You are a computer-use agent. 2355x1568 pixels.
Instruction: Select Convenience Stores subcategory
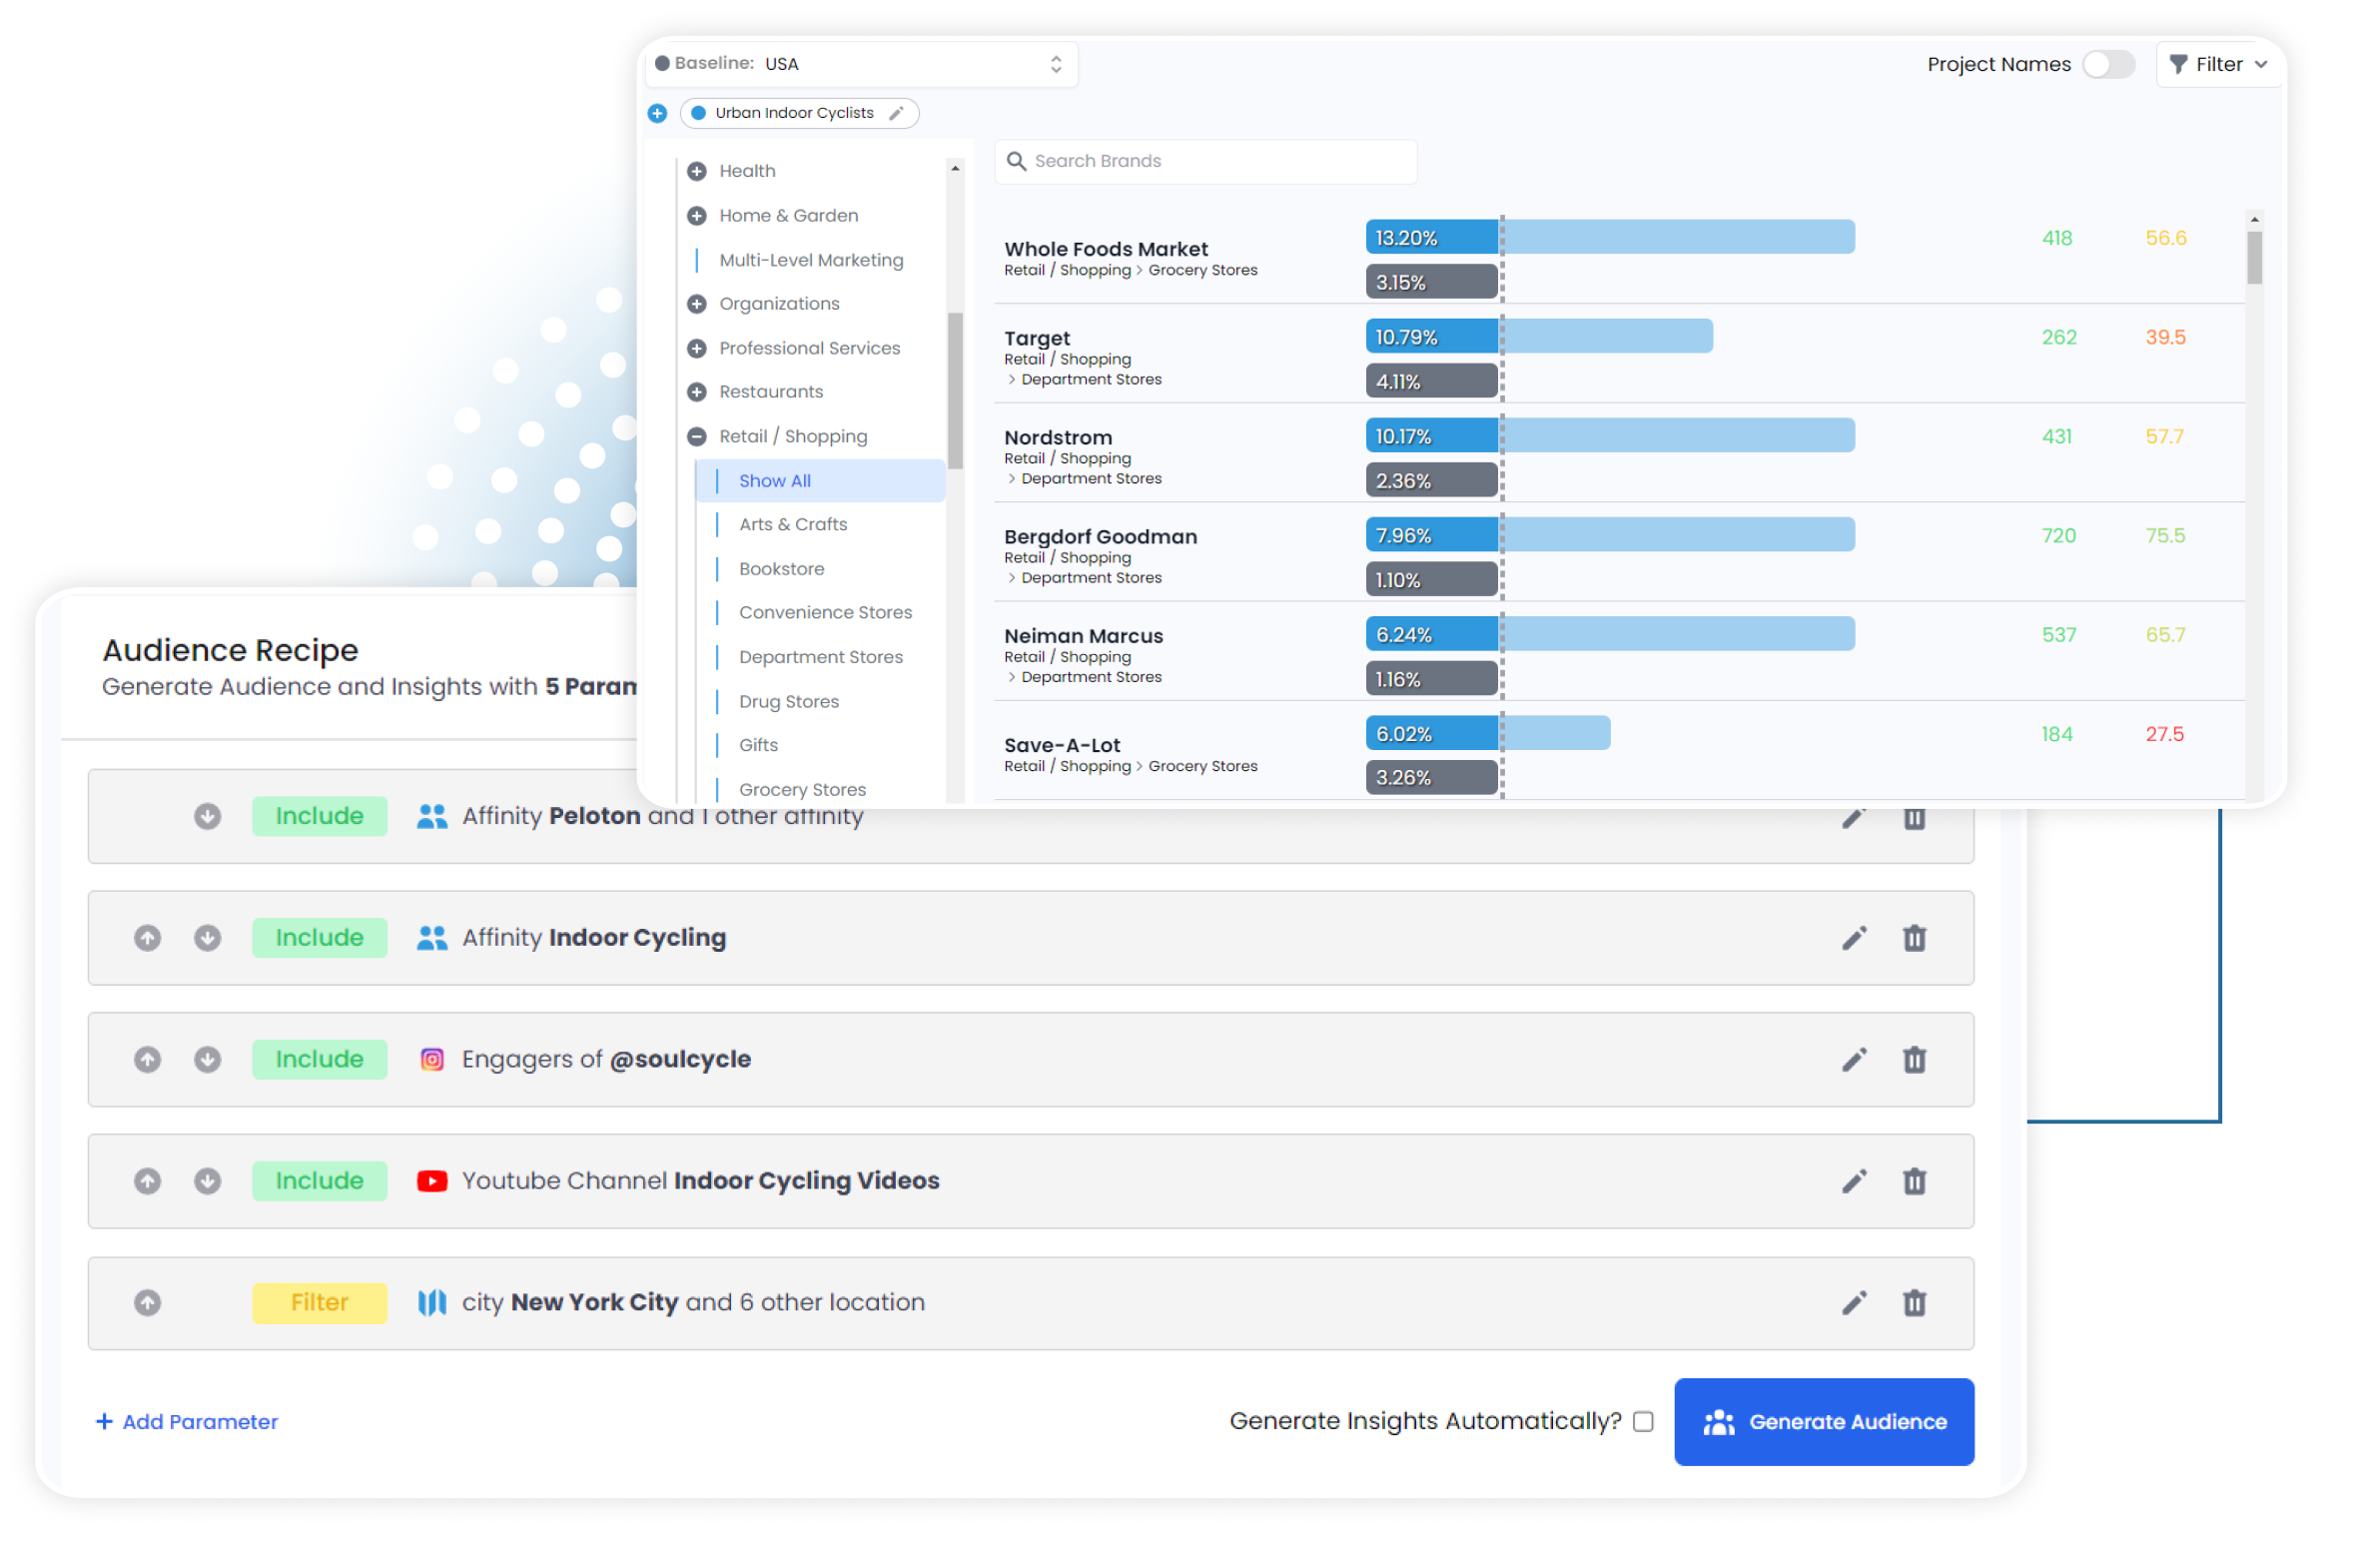tap(825, 612)
